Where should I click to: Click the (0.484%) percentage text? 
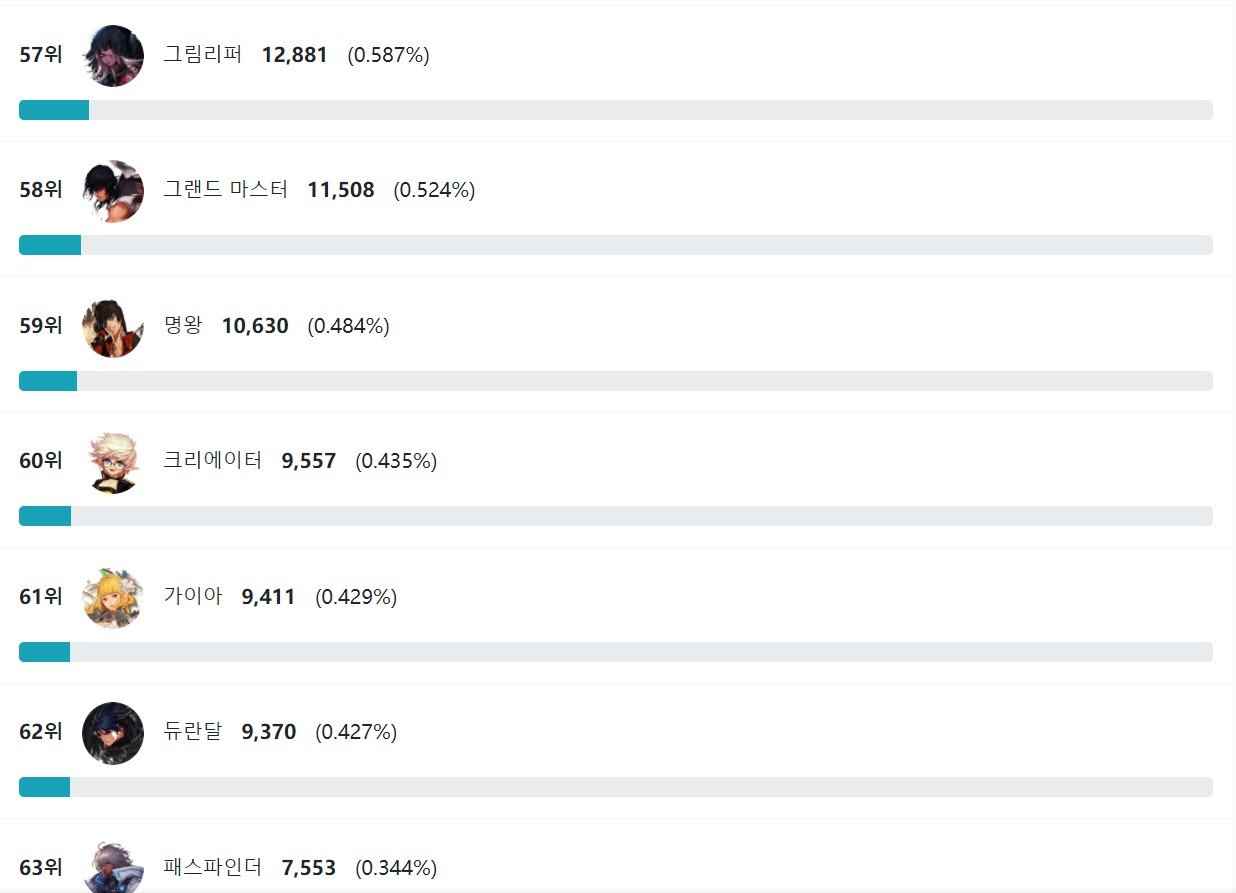click(348, 326)
